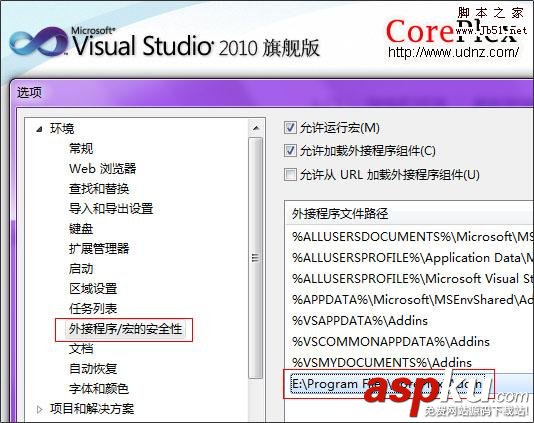Select the %ALLUSERSPROFILE%\Microsoft Visual Studio path row
The height and width of the screenshot is (423, 534).
click(409, 279)
